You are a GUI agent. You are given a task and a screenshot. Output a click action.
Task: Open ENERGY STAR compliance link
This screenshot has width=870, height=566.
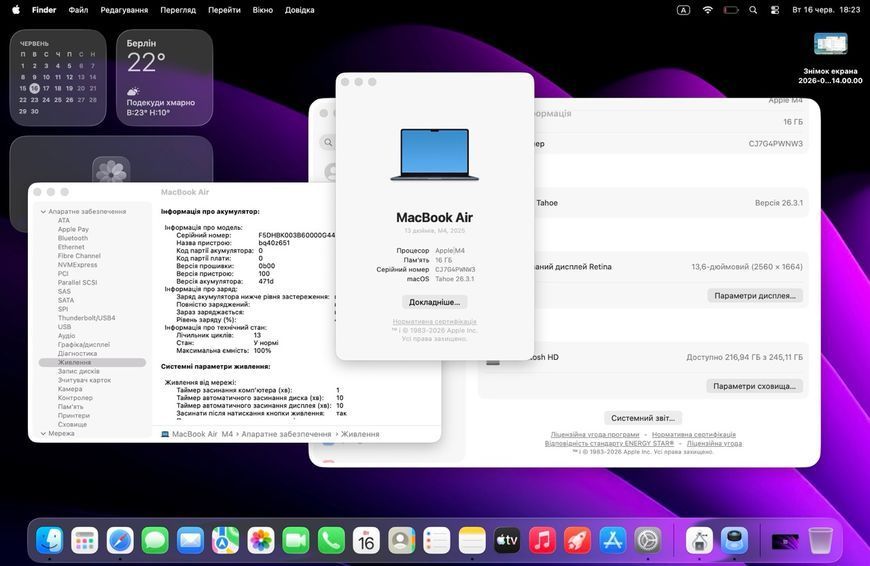coord(609,443)
